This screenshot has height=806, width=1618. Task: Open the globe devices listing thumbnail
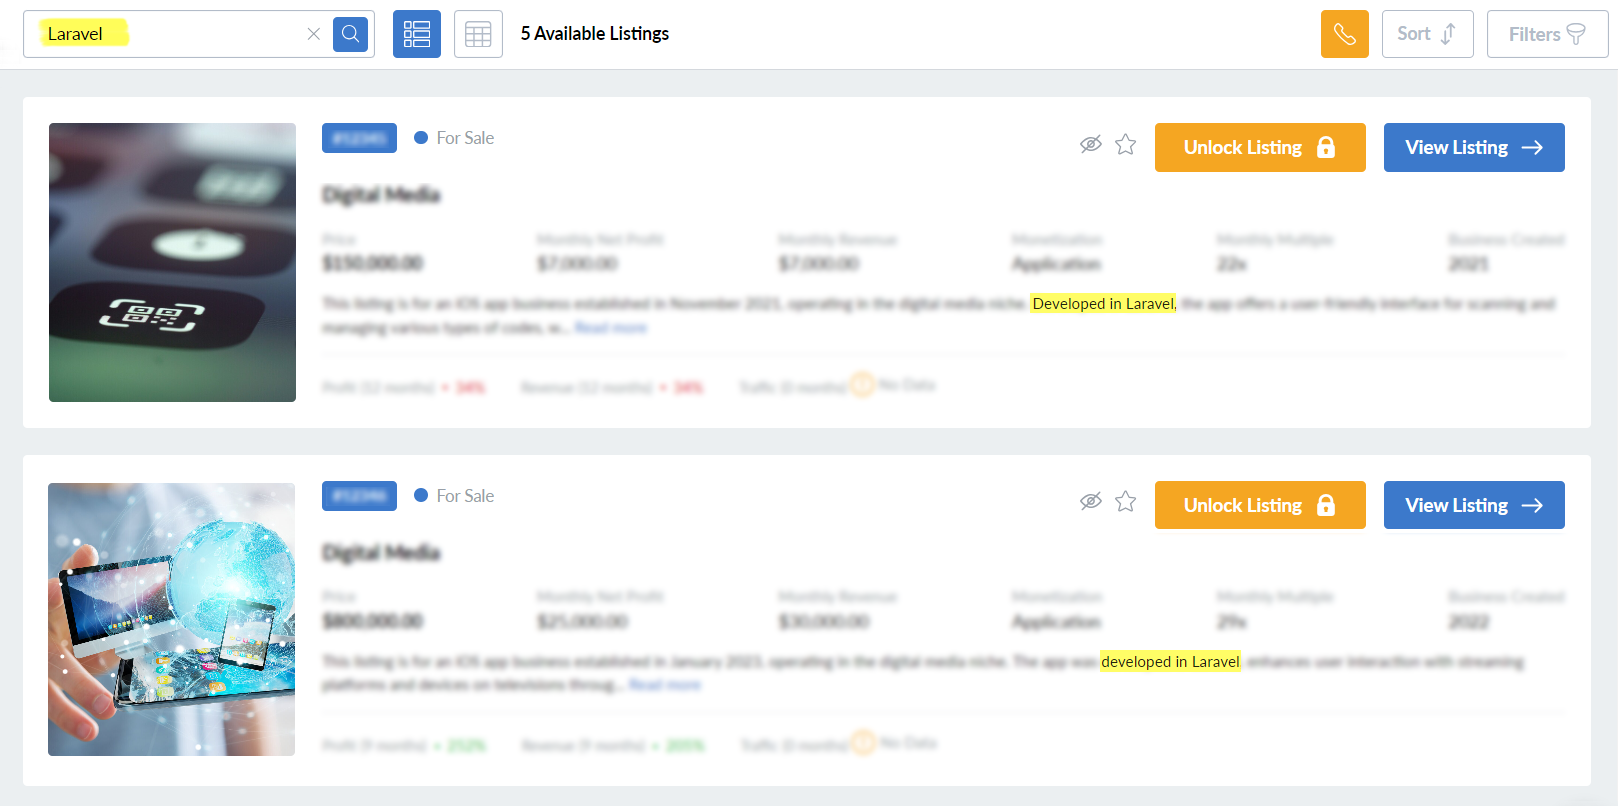pos(171,619)
